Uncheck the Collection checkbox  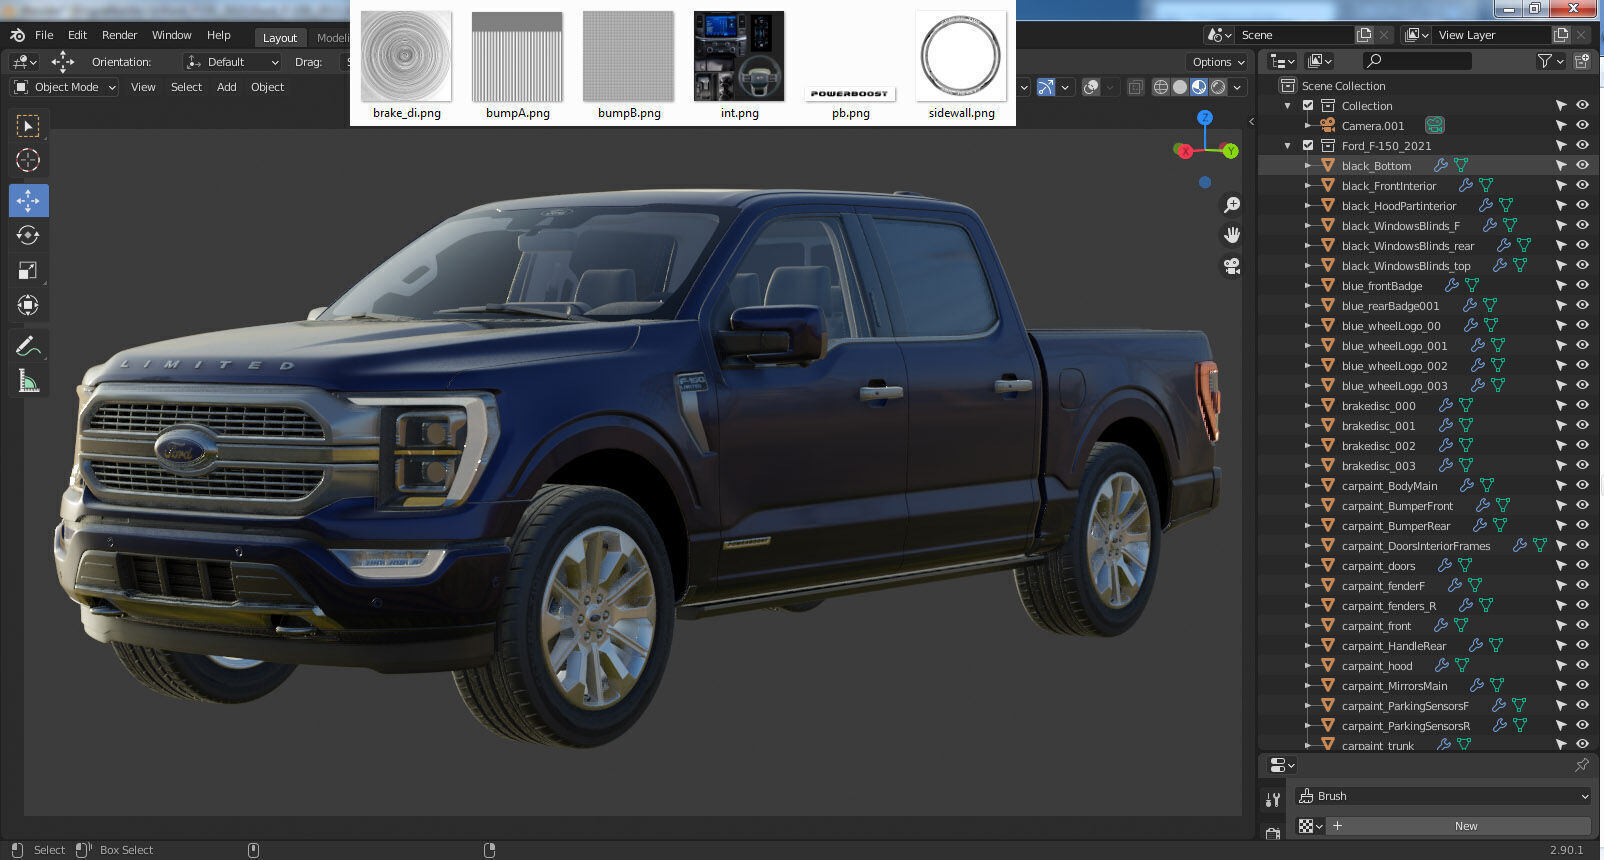coord(1308,106)
